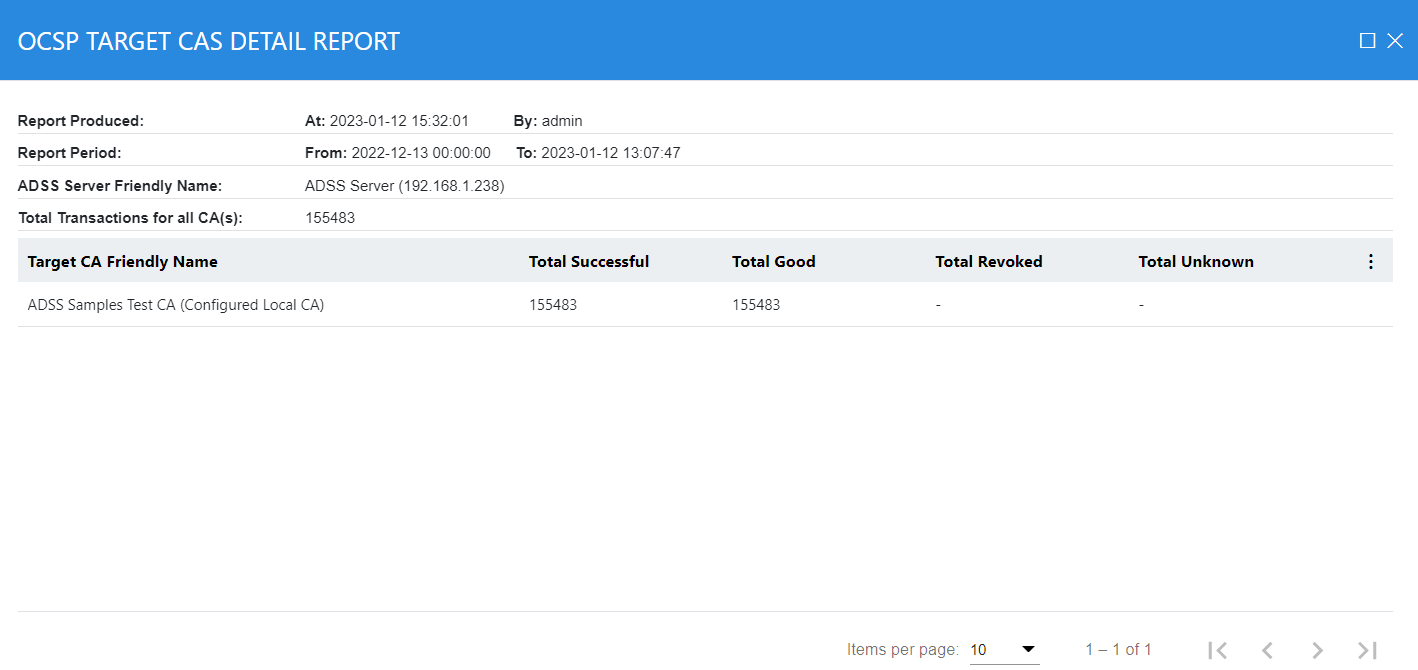The height and width of the screenshot is (670, 1418).
Task: Click the ADSS Server (192.168.1.238) text
Action: pos(404,186)
